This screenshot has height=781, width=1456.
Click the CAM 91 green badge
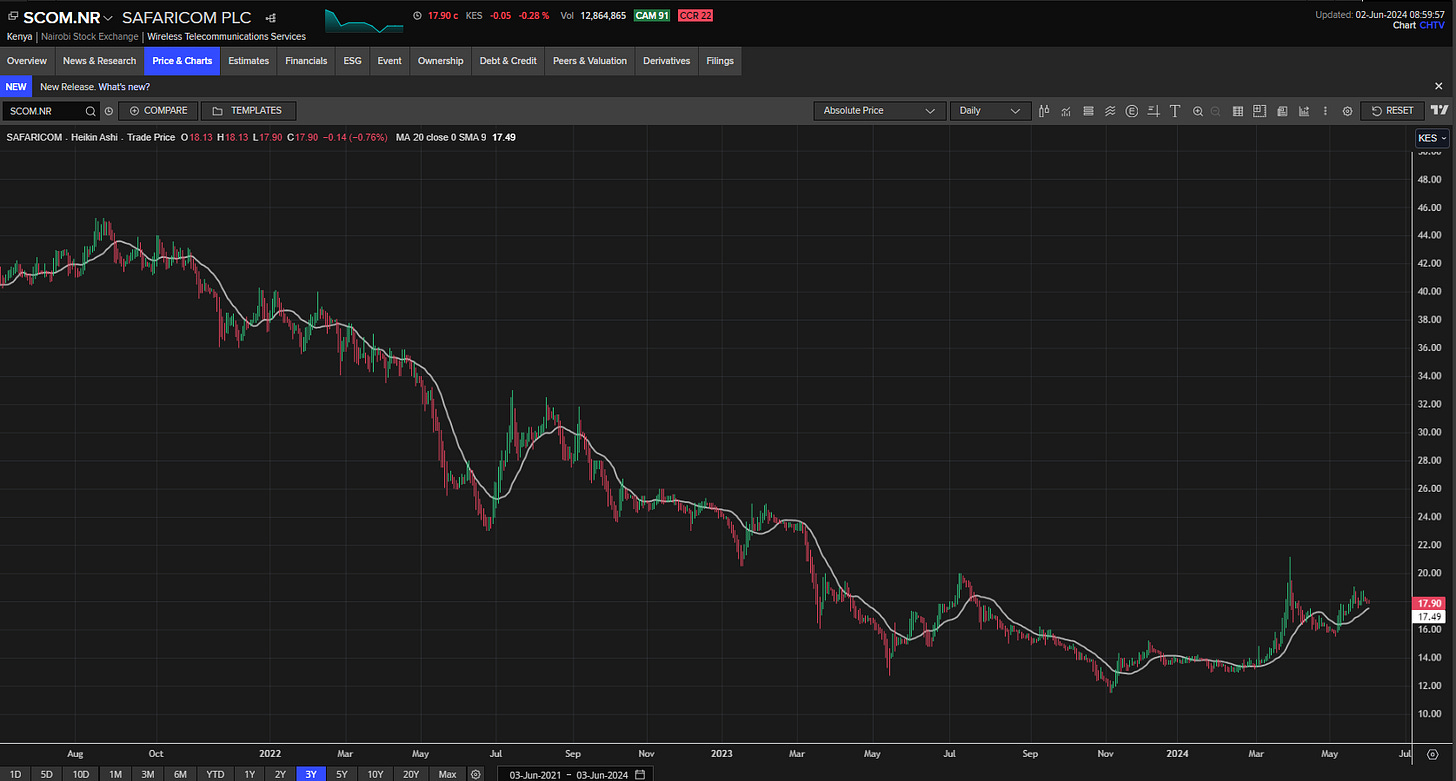pos(652,16)
